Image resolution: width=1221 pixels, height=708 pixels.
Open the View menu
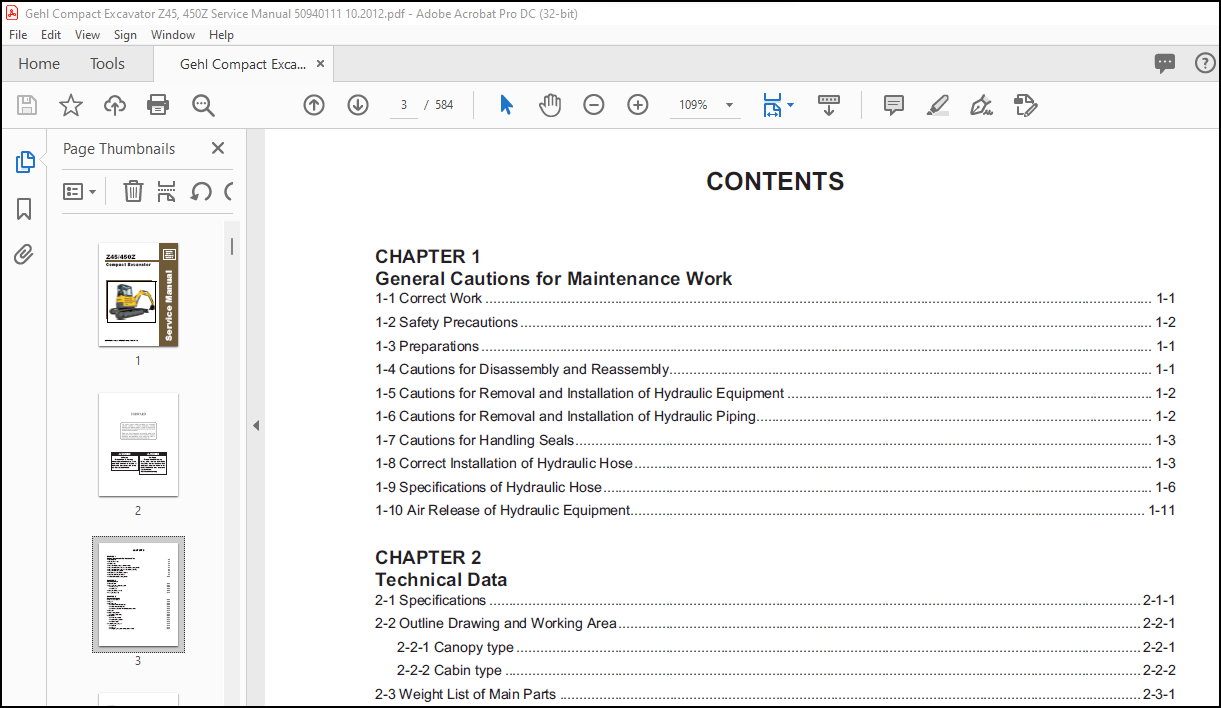click(88, 34)
